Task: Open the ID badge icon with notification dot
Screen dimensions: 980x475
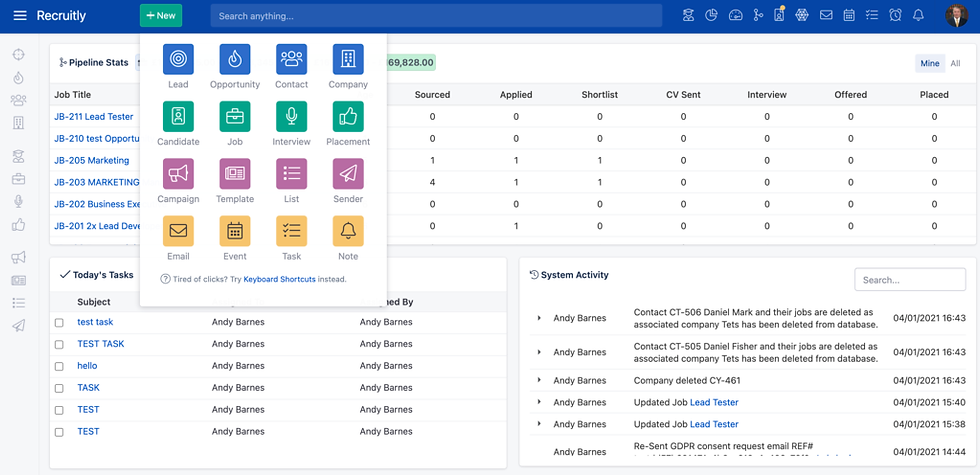Action: pos(779,15)
